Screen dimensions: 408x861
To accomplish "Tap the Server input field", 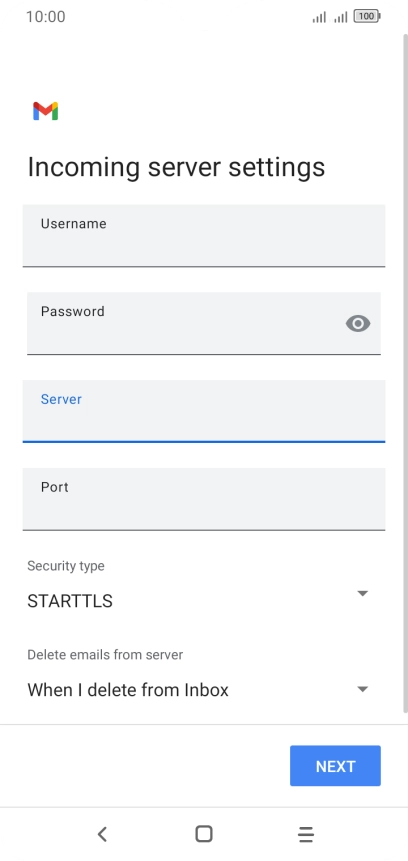I will [204, 411].
